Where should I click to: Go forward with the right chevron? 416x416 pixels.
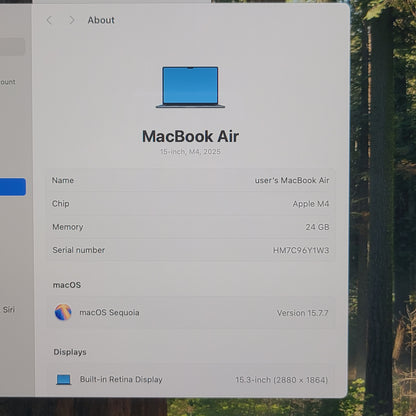[x=71, y=20]
